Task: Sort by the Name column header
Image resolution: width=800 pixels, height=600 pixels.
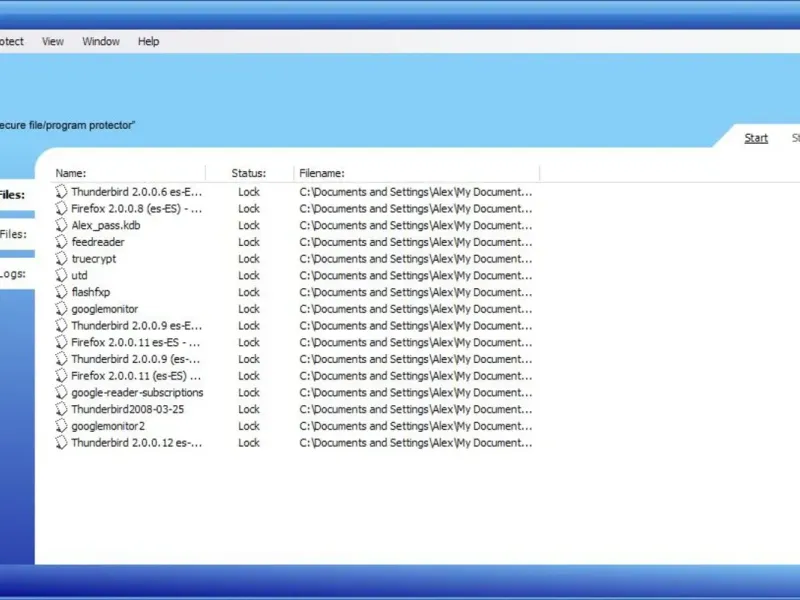Action: pos(70,173)
